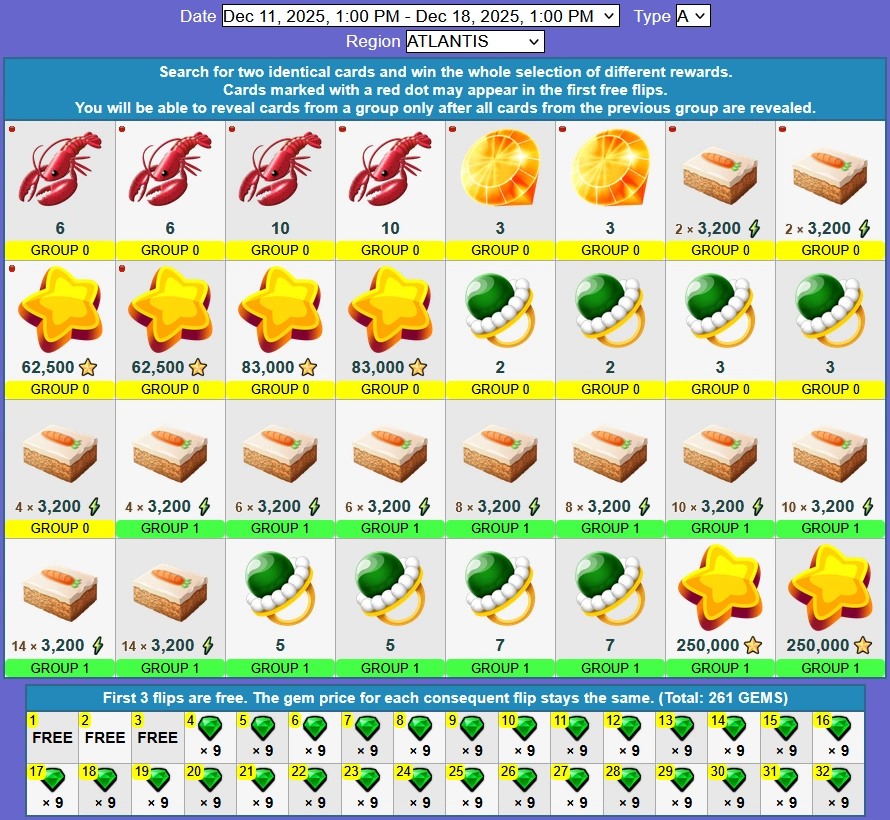Click the gem icon on flip 13
890x820 pixels.
pyautogui.click(x=681, y=728)
